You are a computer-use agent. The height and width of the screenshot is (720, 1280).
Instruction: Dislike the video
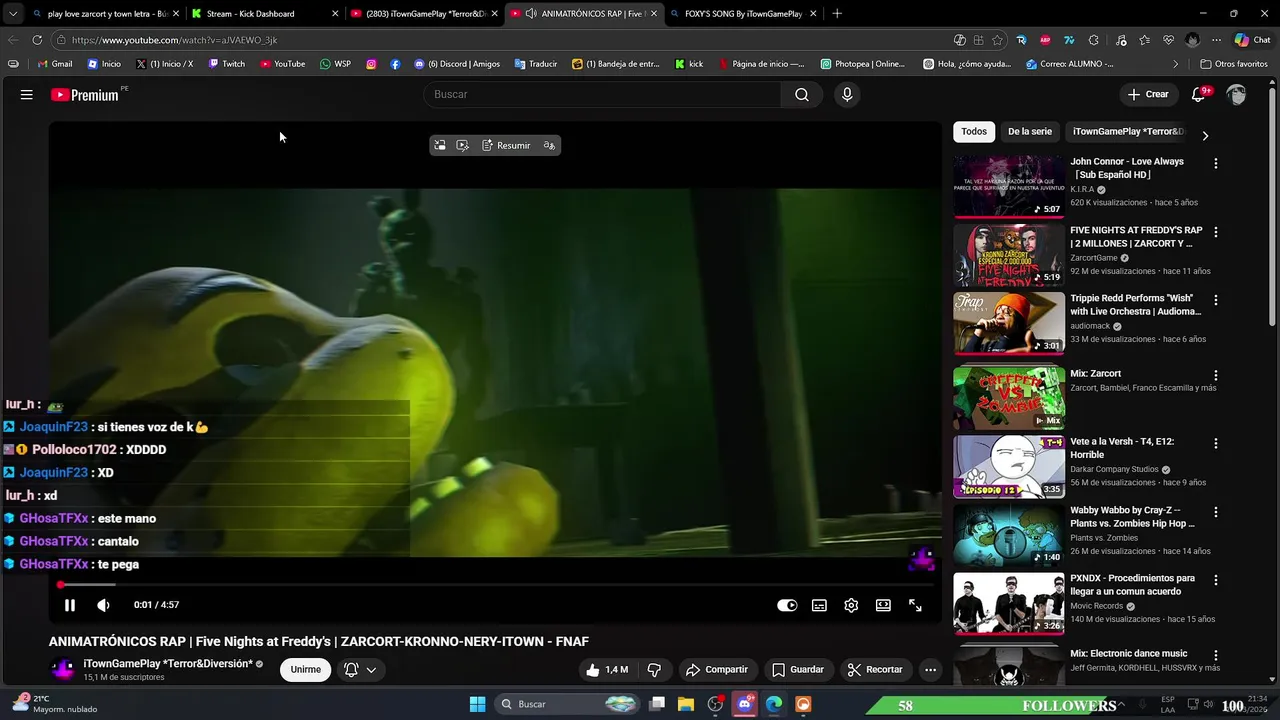654,670
